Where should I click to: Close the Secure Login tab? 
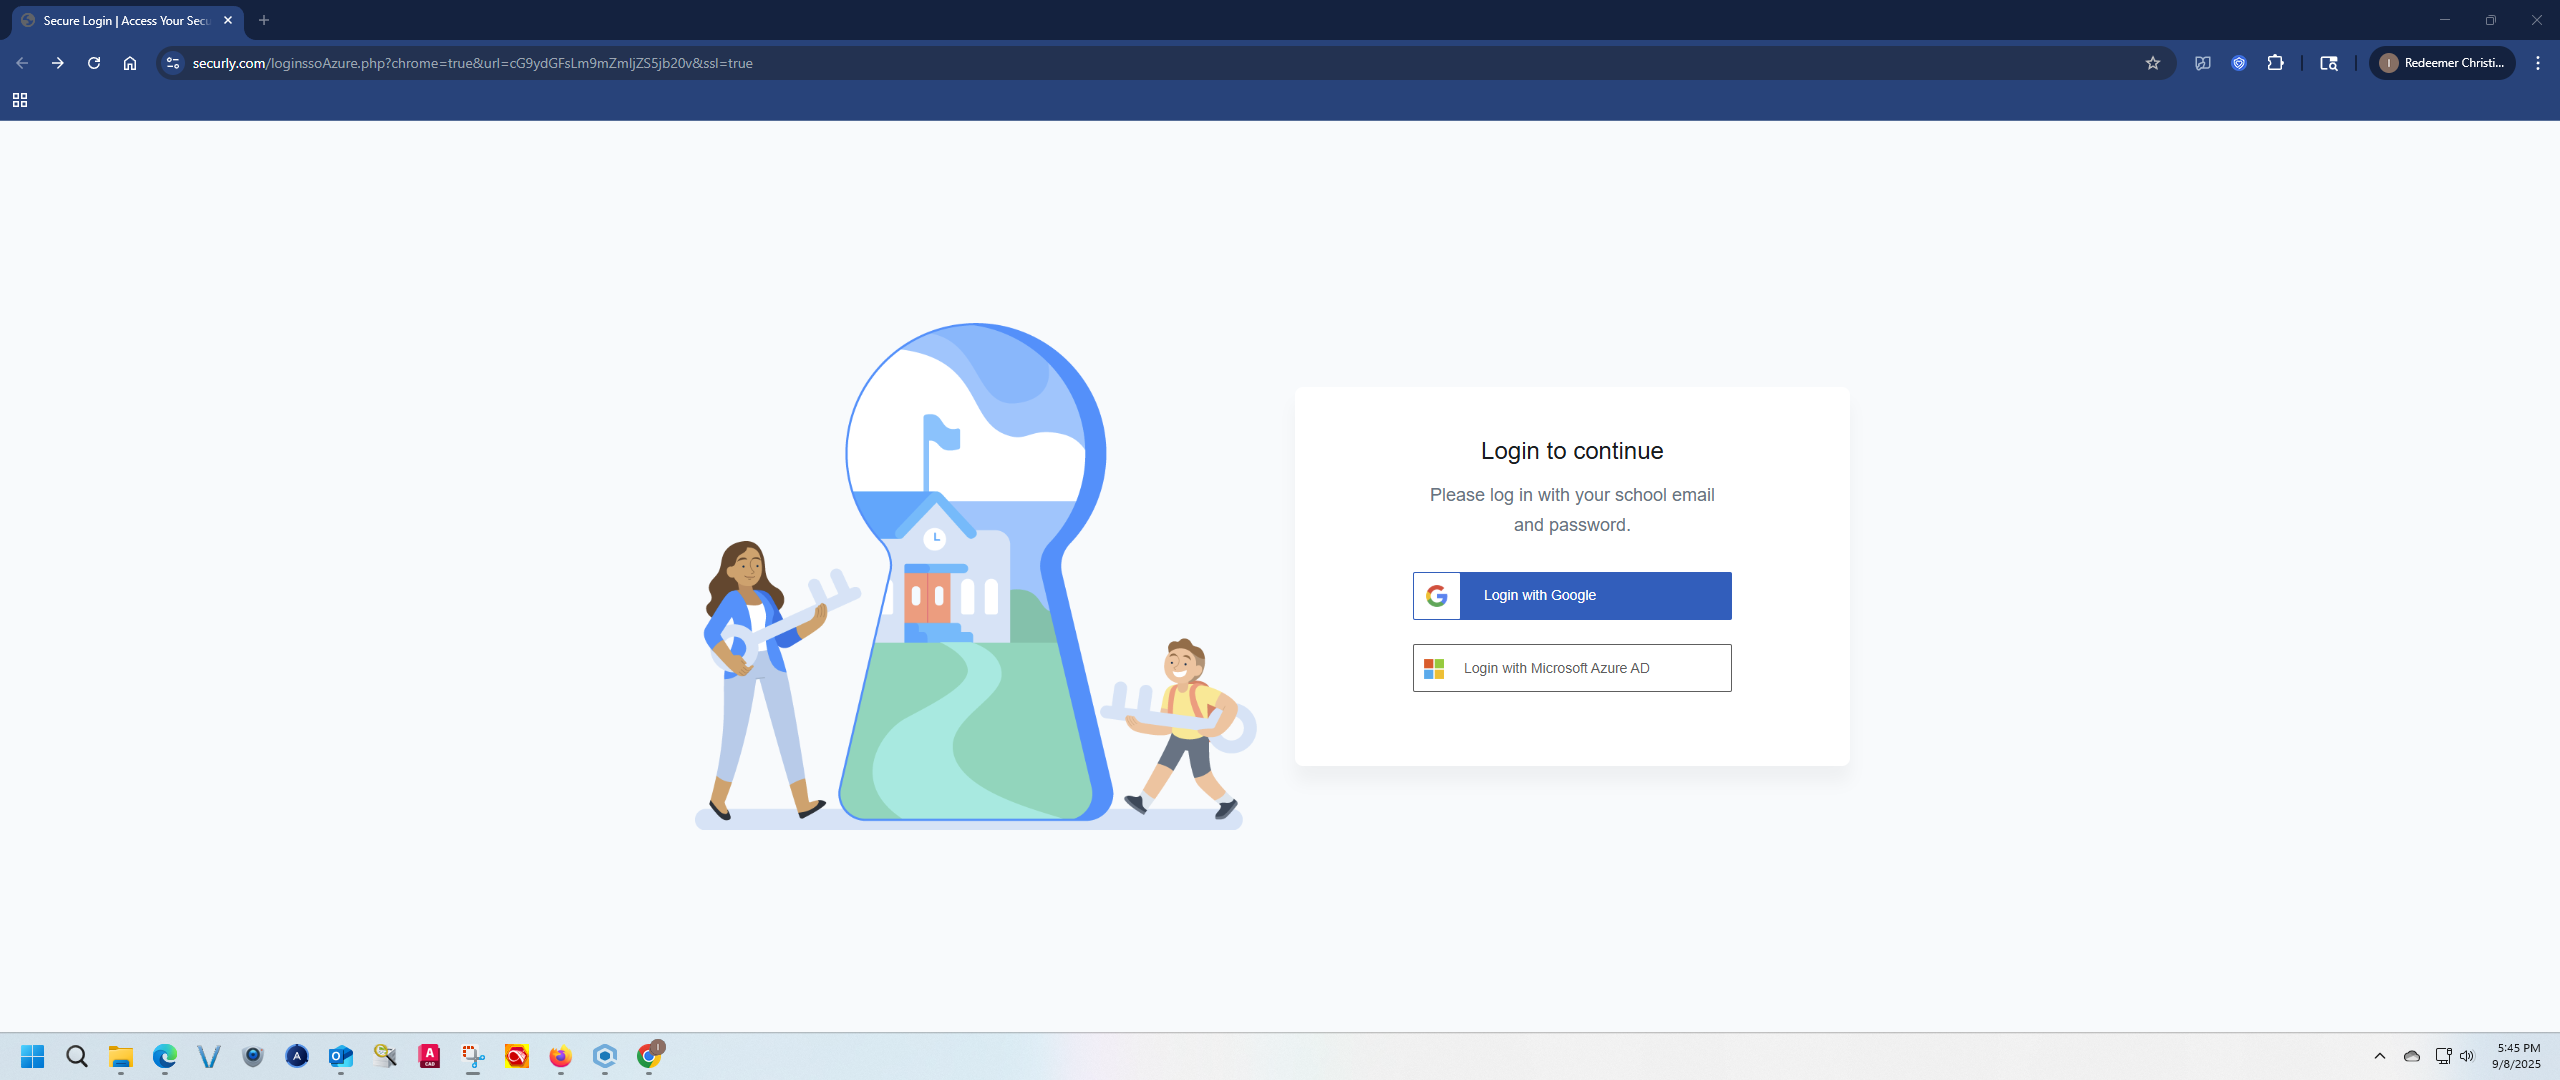click(228, 20)
